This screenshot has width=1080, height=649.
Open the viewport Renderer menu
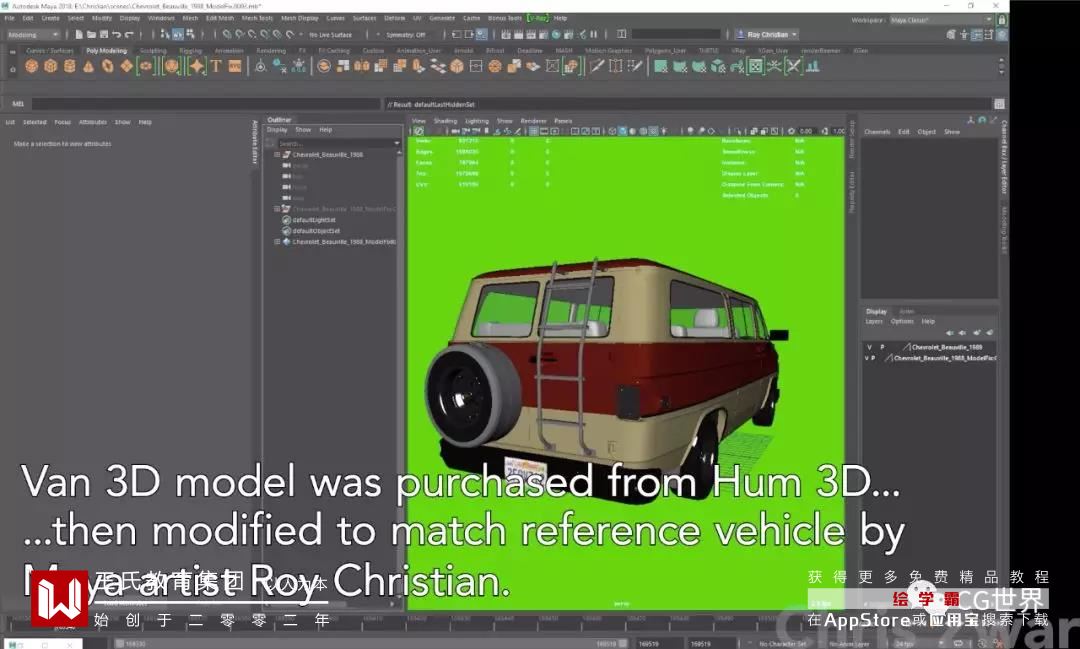(533, 121)
